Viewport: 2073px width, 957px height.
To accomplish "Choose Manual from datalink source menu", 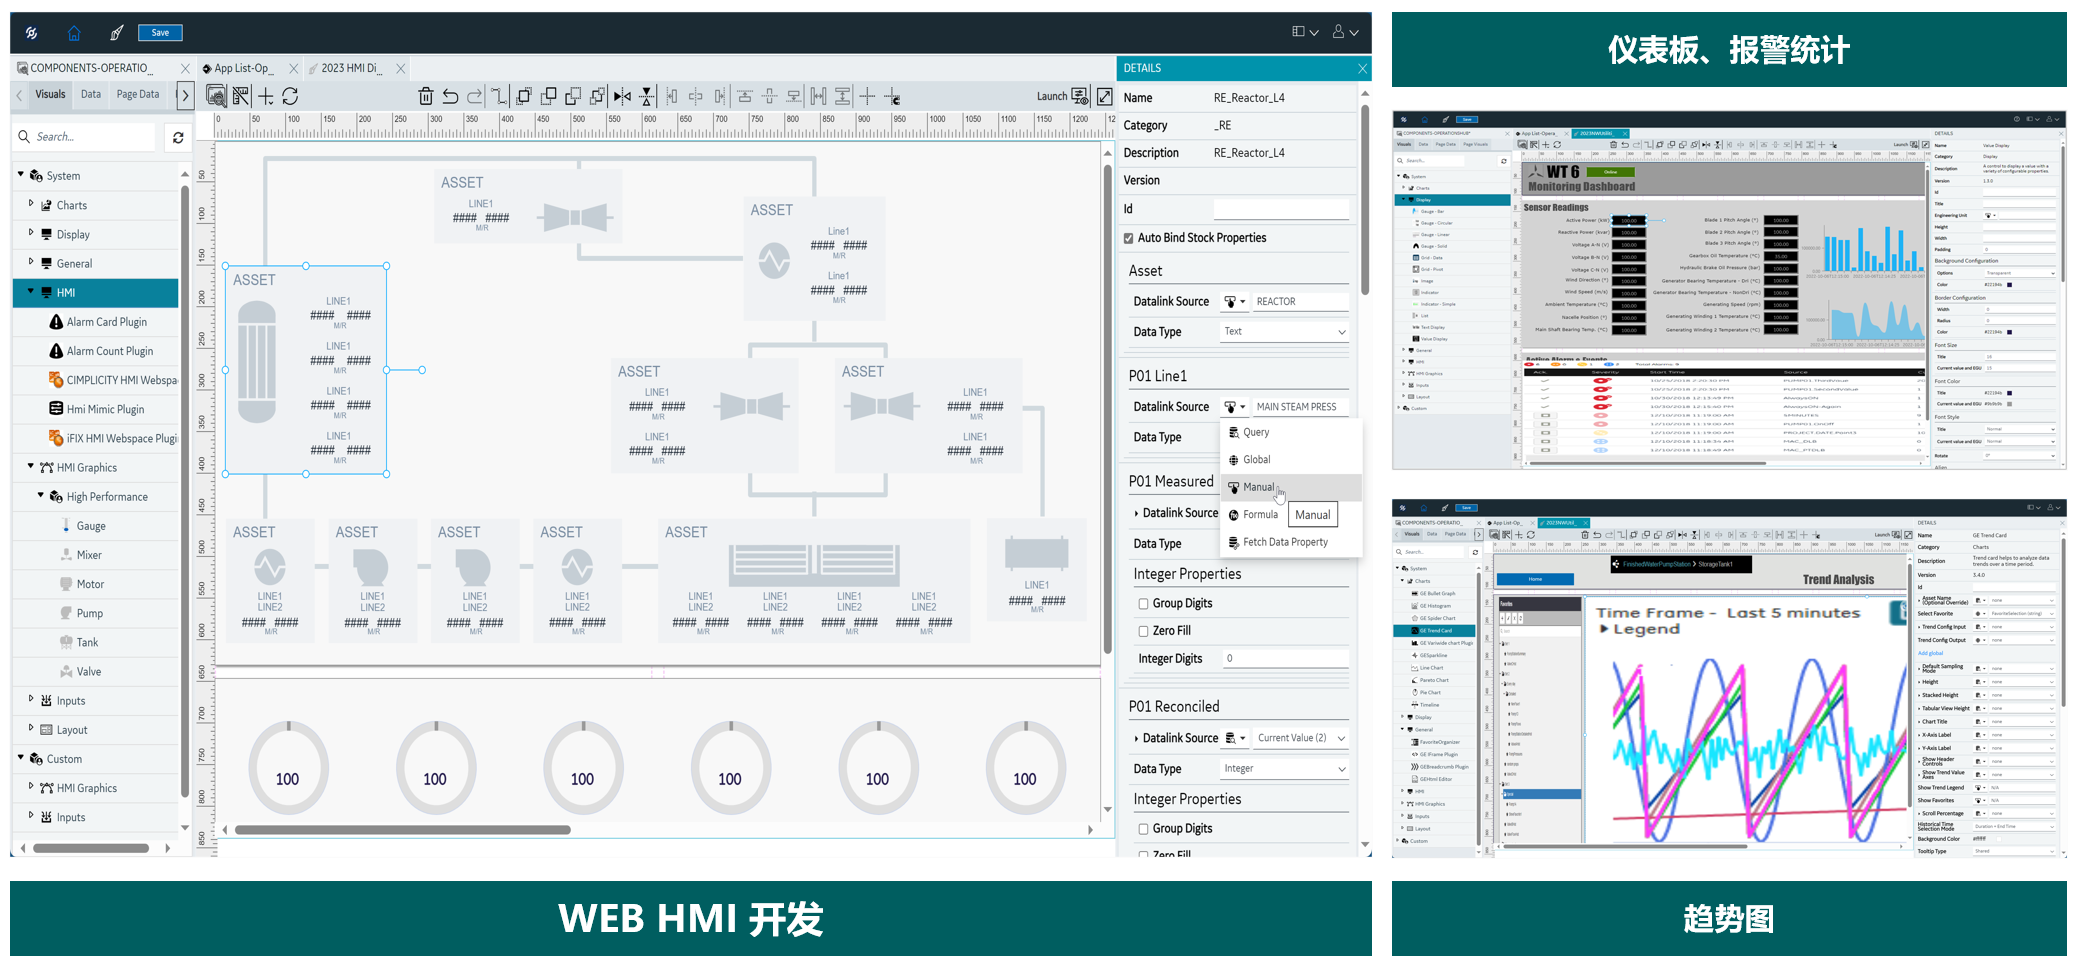I will (1258, 488).
